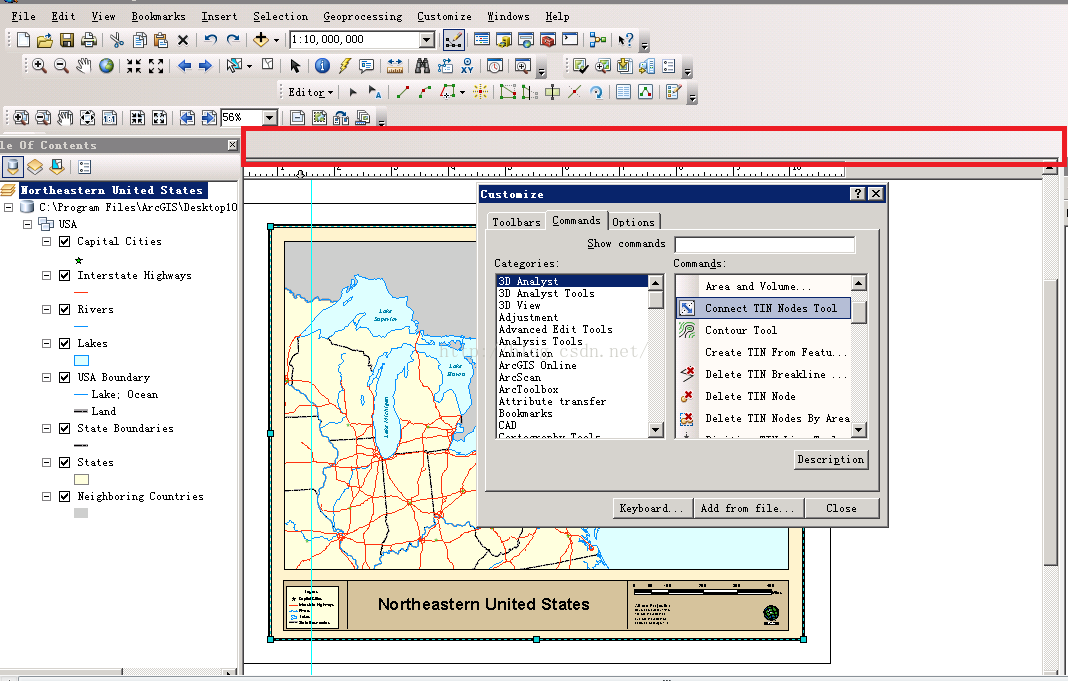Toggle the Rivers layer checkbox
The width and height of the screenshot is (1068, 681).
[x=65, y=310]
